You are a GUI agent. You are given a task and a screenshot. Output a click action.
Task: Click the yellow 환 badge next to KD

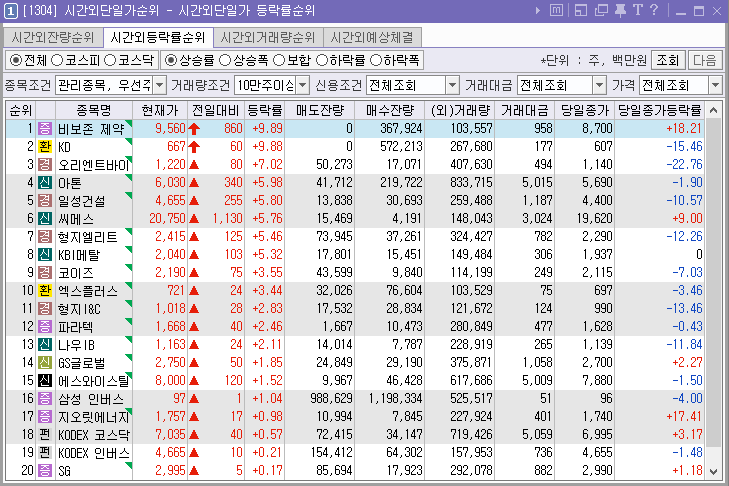click(x=45, y=146)
